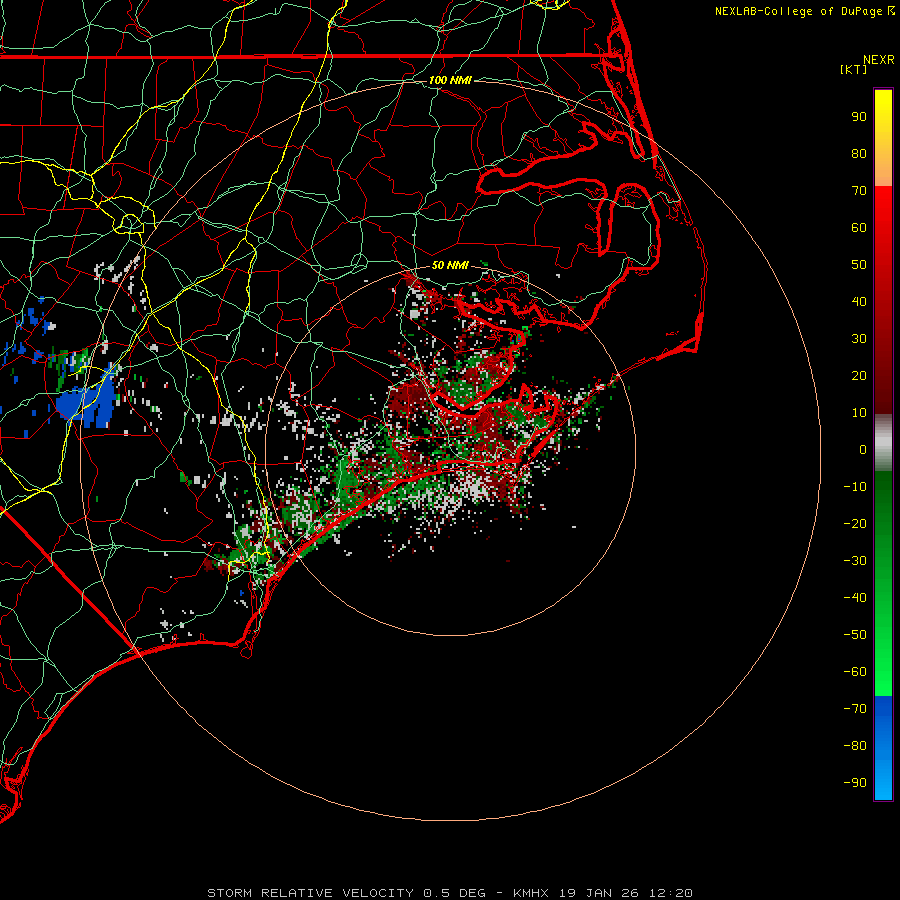Click the -90 knot scale value
This screenshot has height=900, width=900.
point(855,783)
